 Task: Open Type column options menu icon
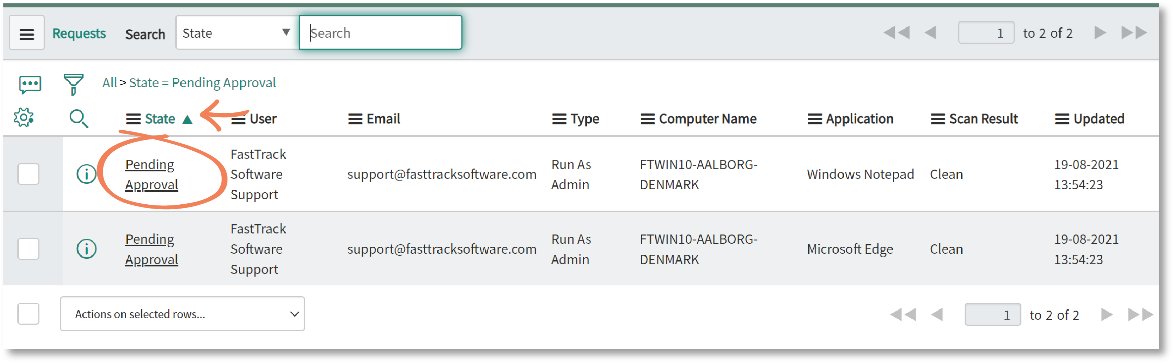click(x=560, y=119)
